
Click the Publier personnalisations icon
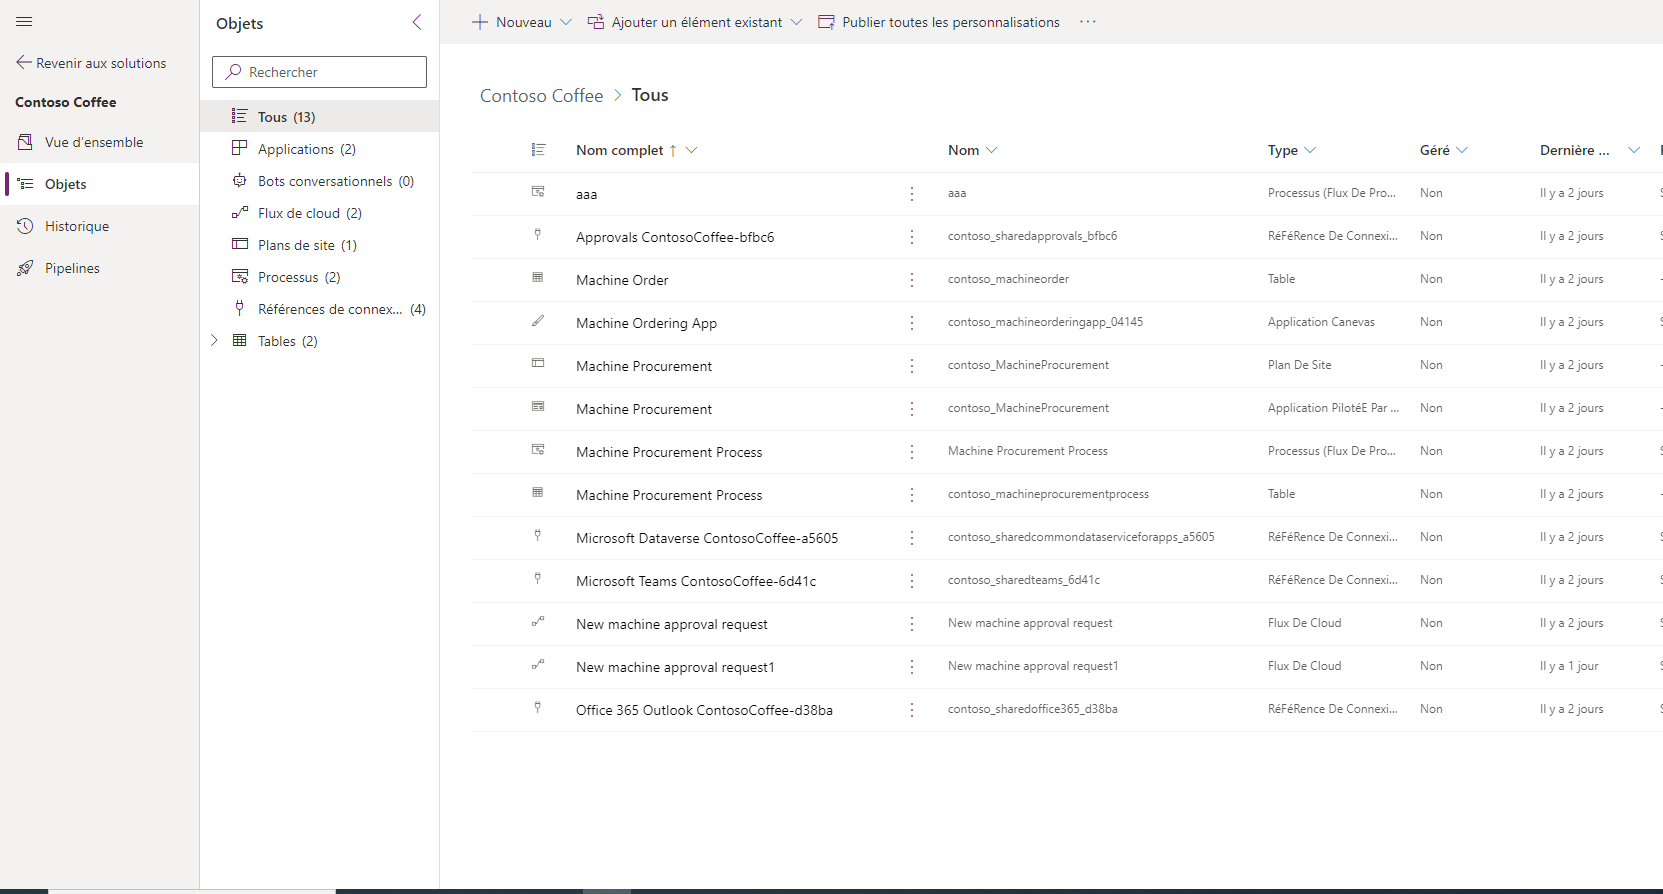tap(826, 22)
